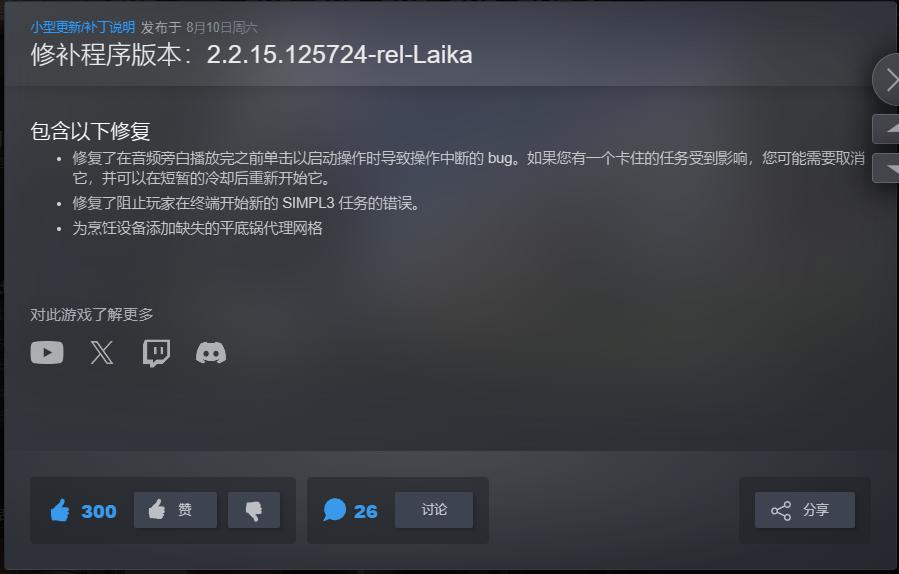Open the Discord server icon

[x=211, y=353]
